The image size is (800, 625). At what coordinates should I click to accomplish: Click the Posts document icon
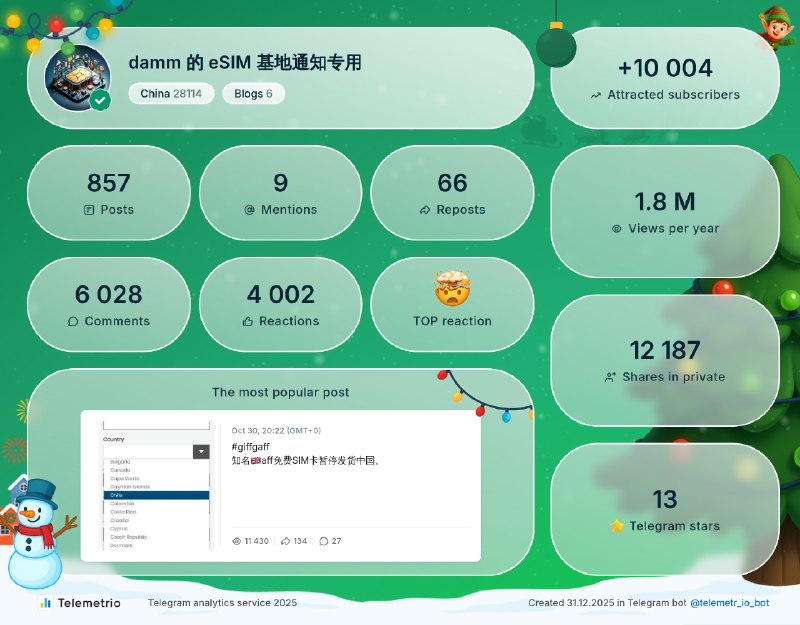coord(90,210)
